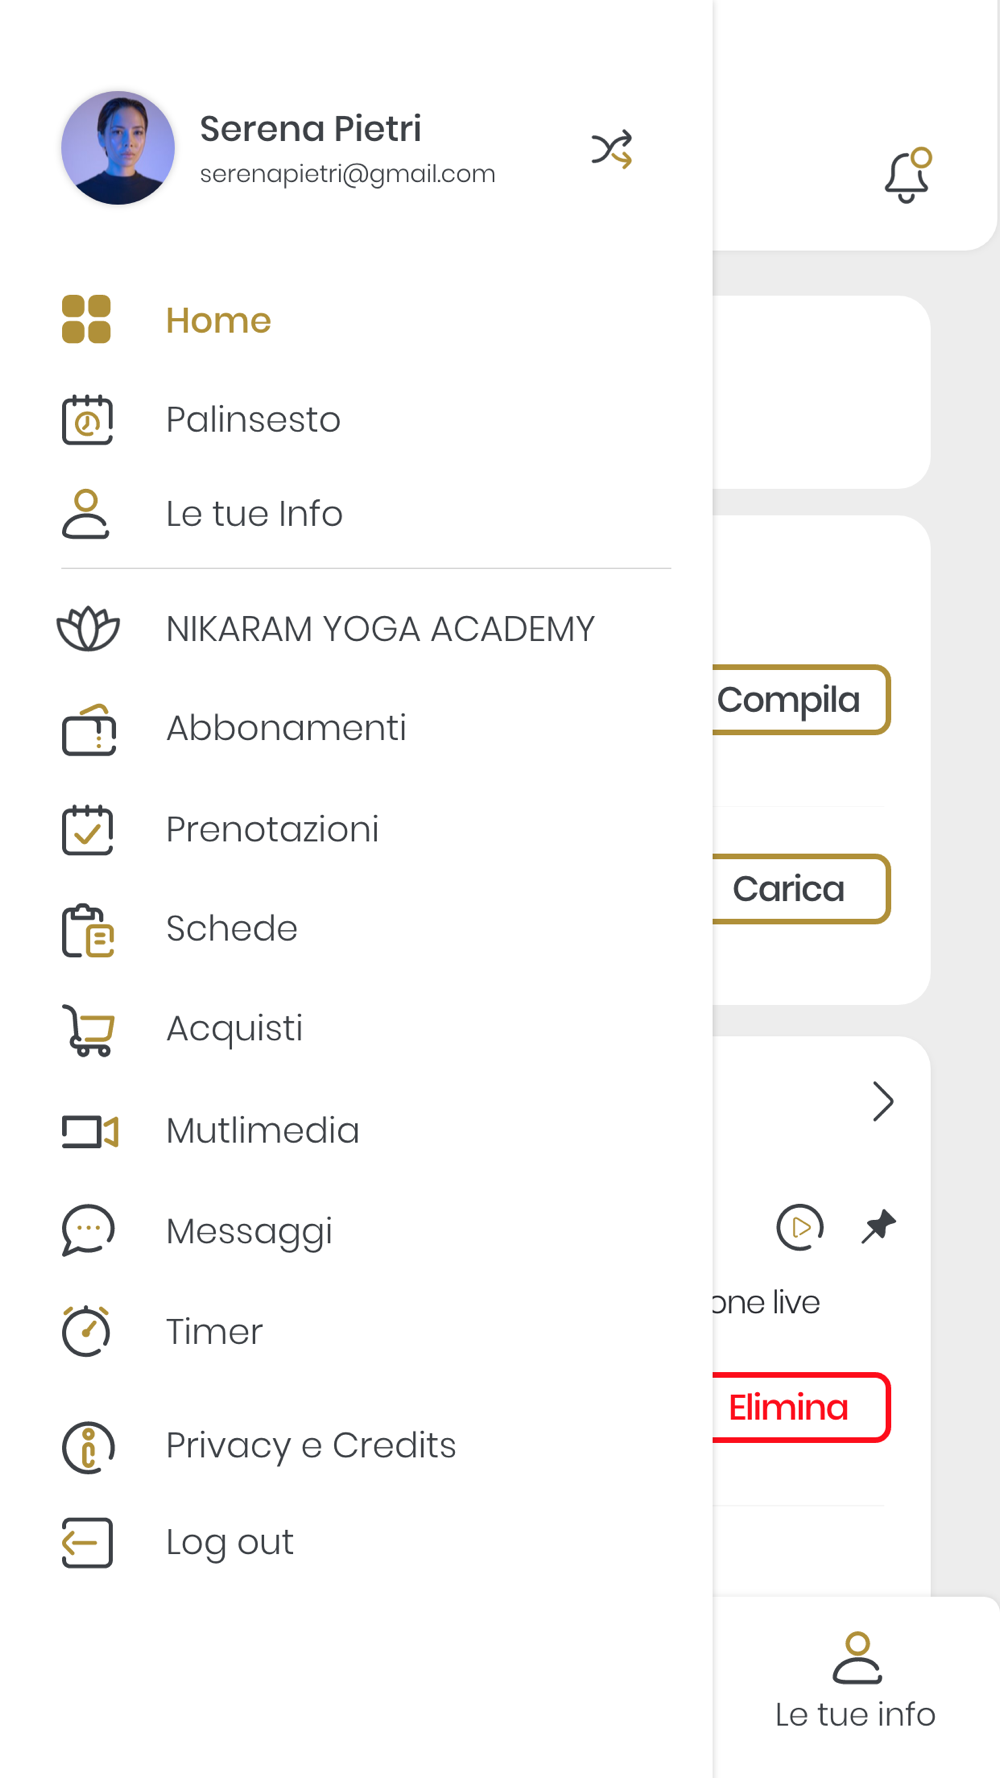Viewport: 1000px width, 1778px height.
Task: Open Home via grid icon
Action: 86,320
